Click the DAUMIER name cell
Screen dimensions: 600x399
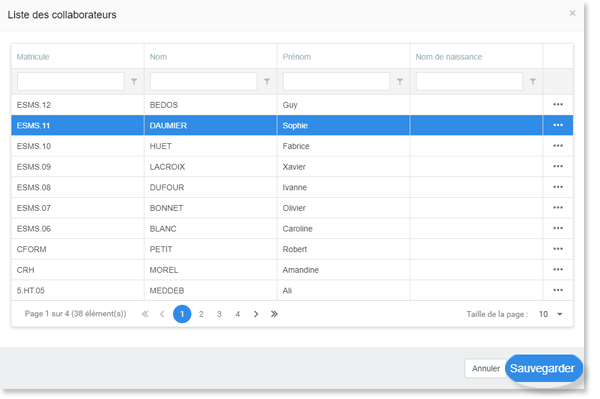[210, 125]
